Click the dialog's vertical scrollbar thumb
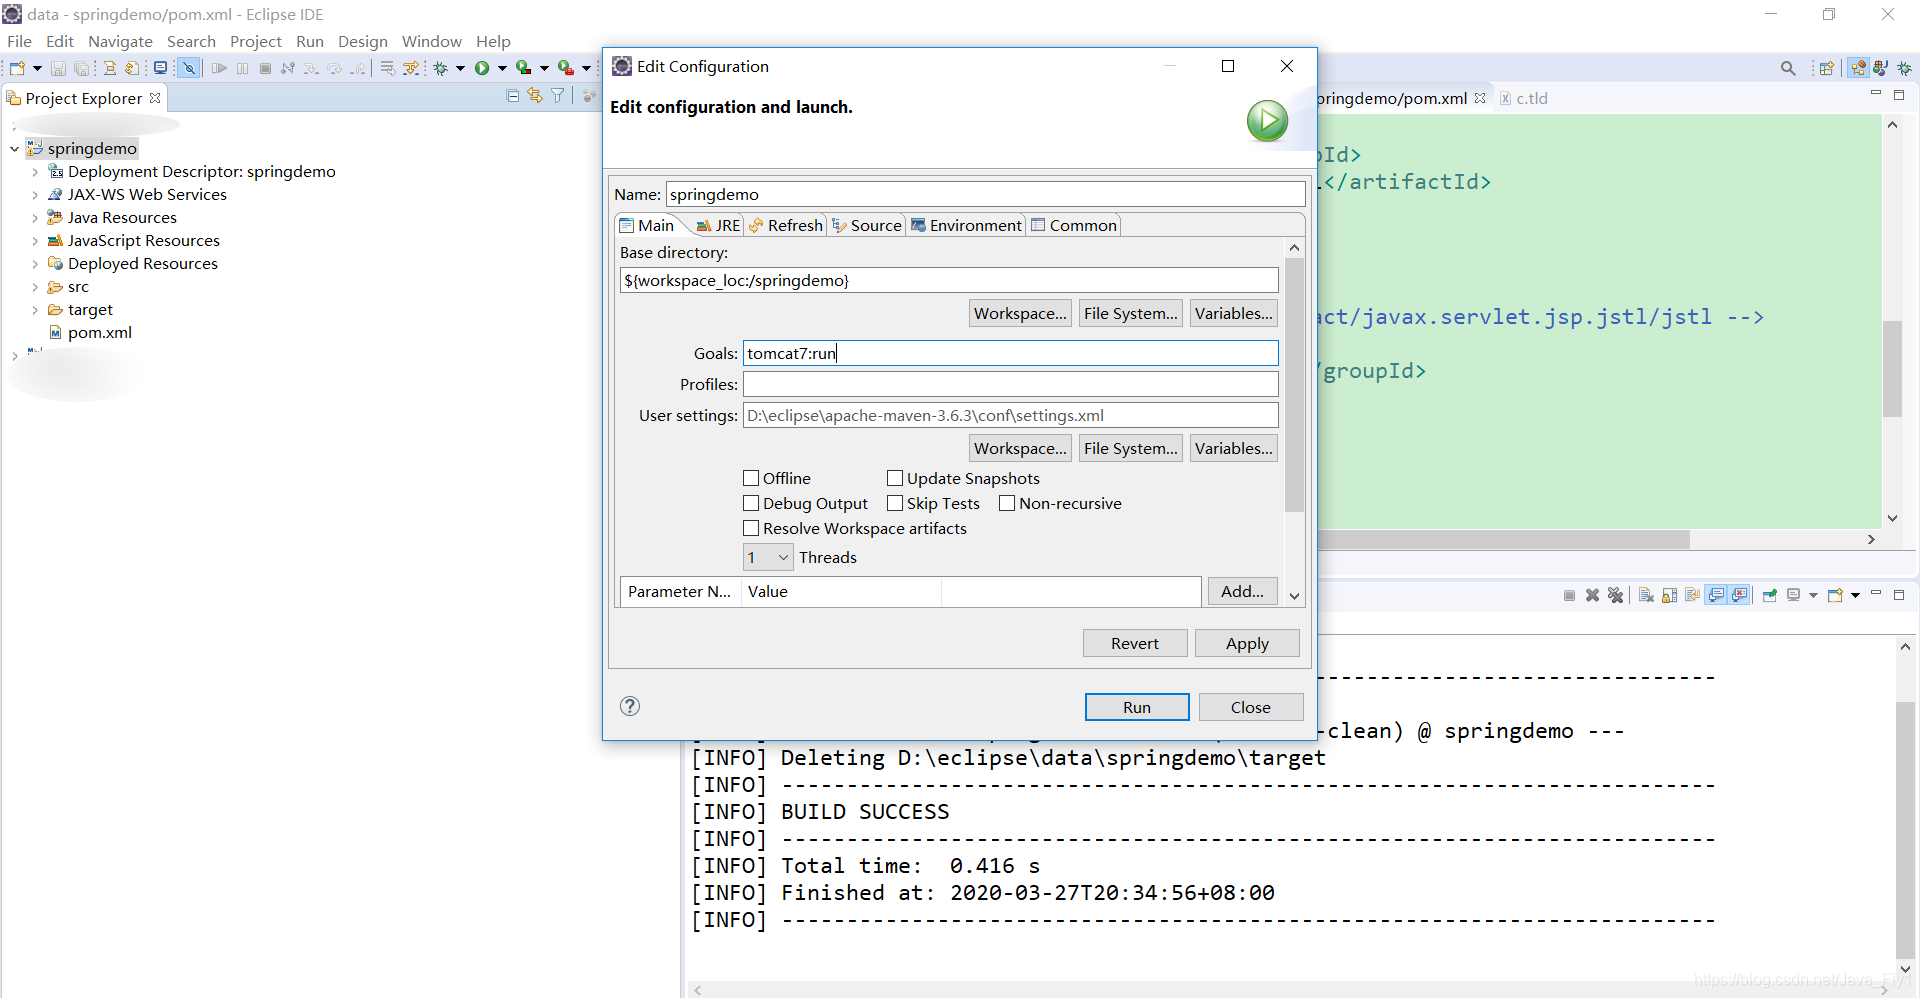The width and height of the screenshot is (1920, 998). coord(1294,385)
